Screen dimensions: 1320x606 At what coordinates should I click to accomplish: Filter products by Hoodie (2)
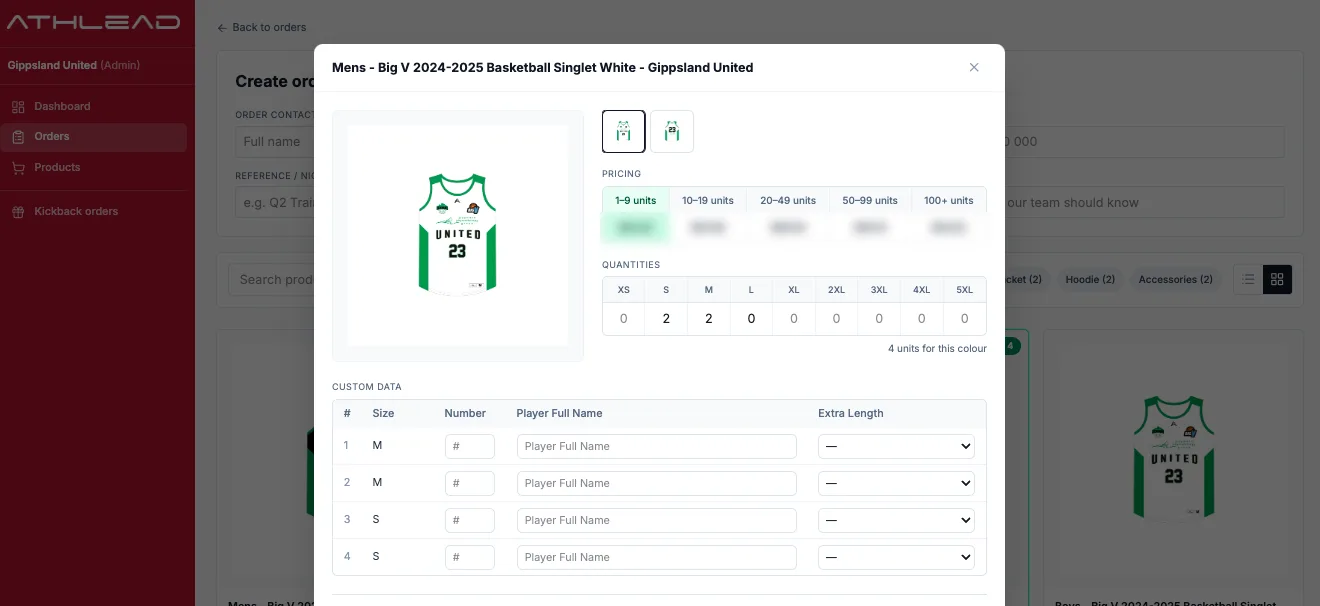tap(1090, 279)
